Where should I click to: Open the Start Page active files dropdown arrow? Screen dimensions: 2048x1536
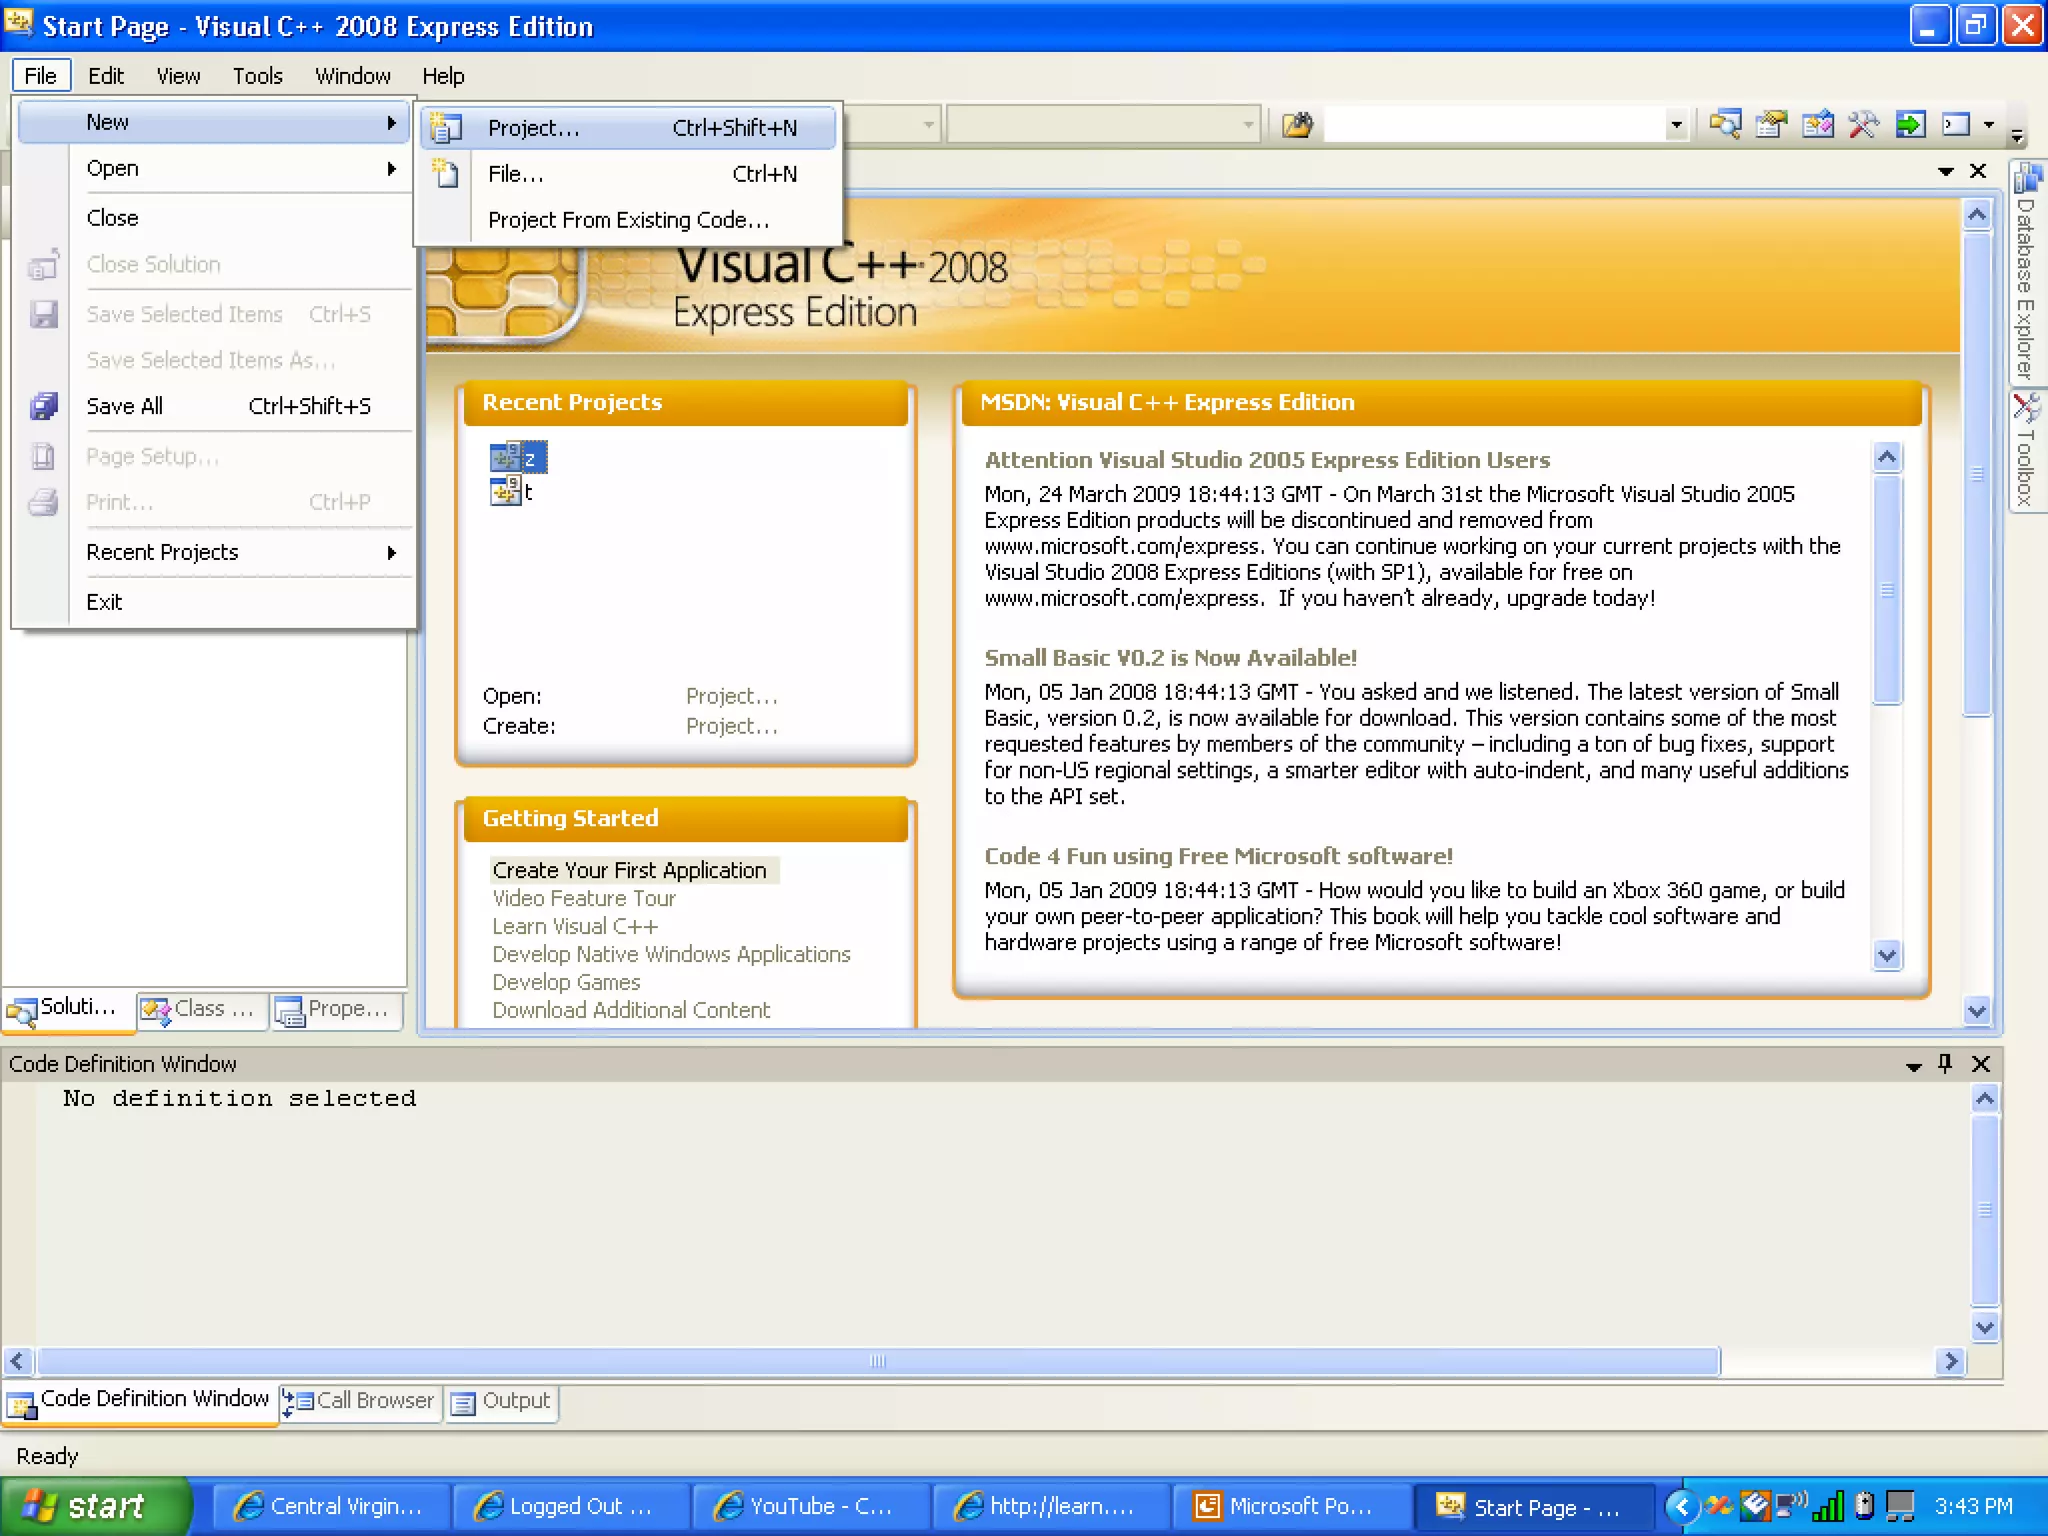(x=1946, y=171)
